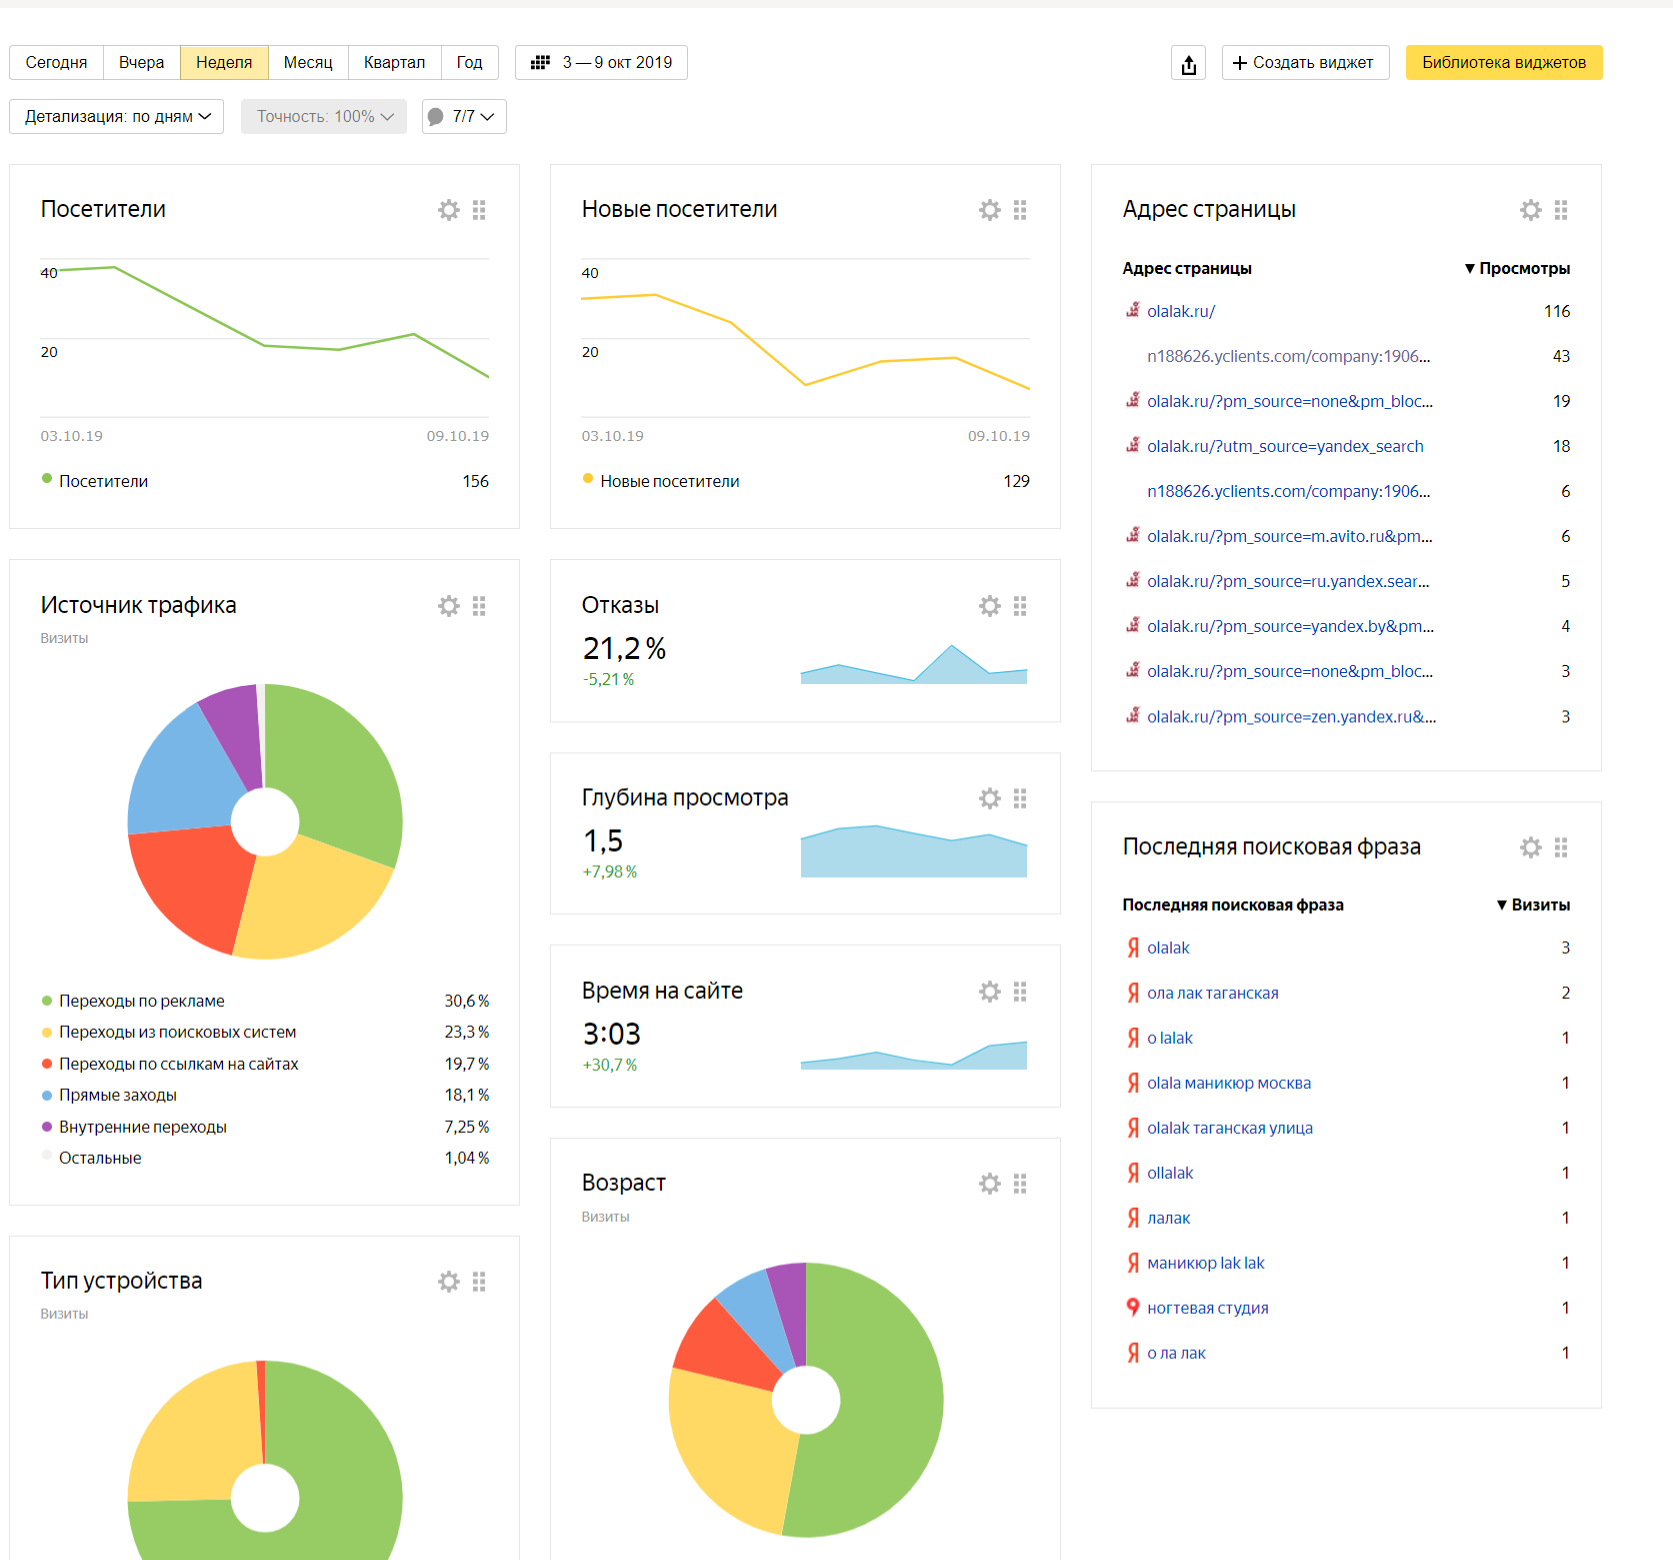This screenshot has width=1673, height=1560.
Task: Open the Библиотека виджетов button
Action: tap(1504, 62)
